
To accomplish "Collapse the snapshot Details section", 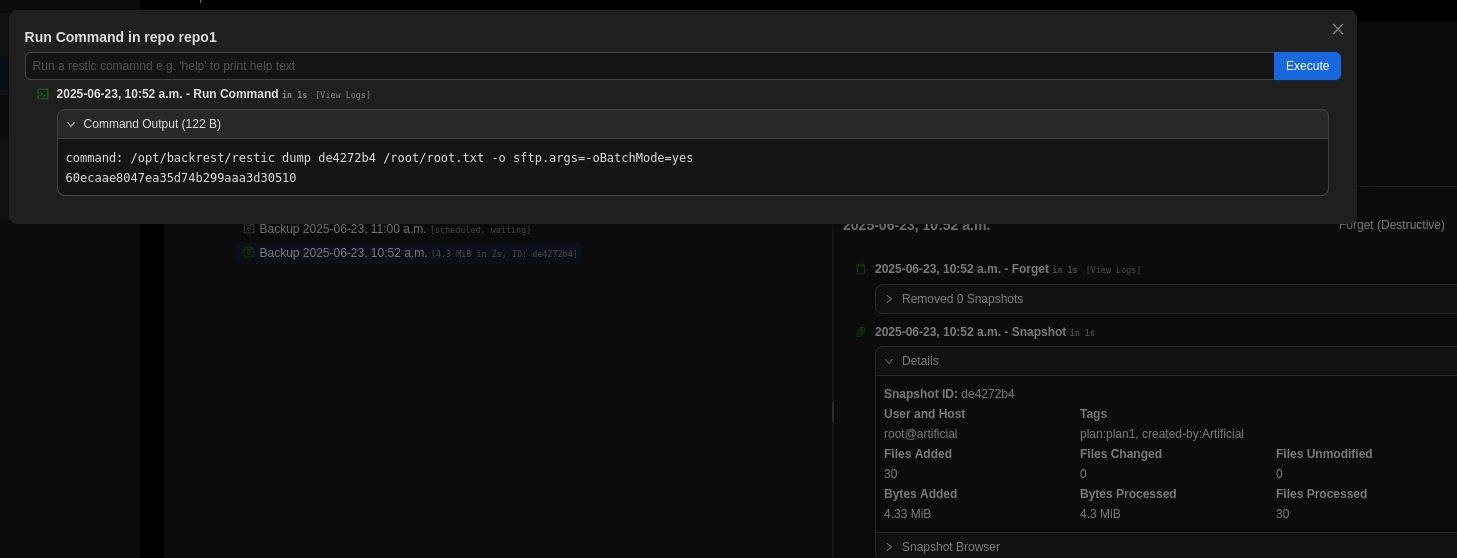I will point(889,361).
